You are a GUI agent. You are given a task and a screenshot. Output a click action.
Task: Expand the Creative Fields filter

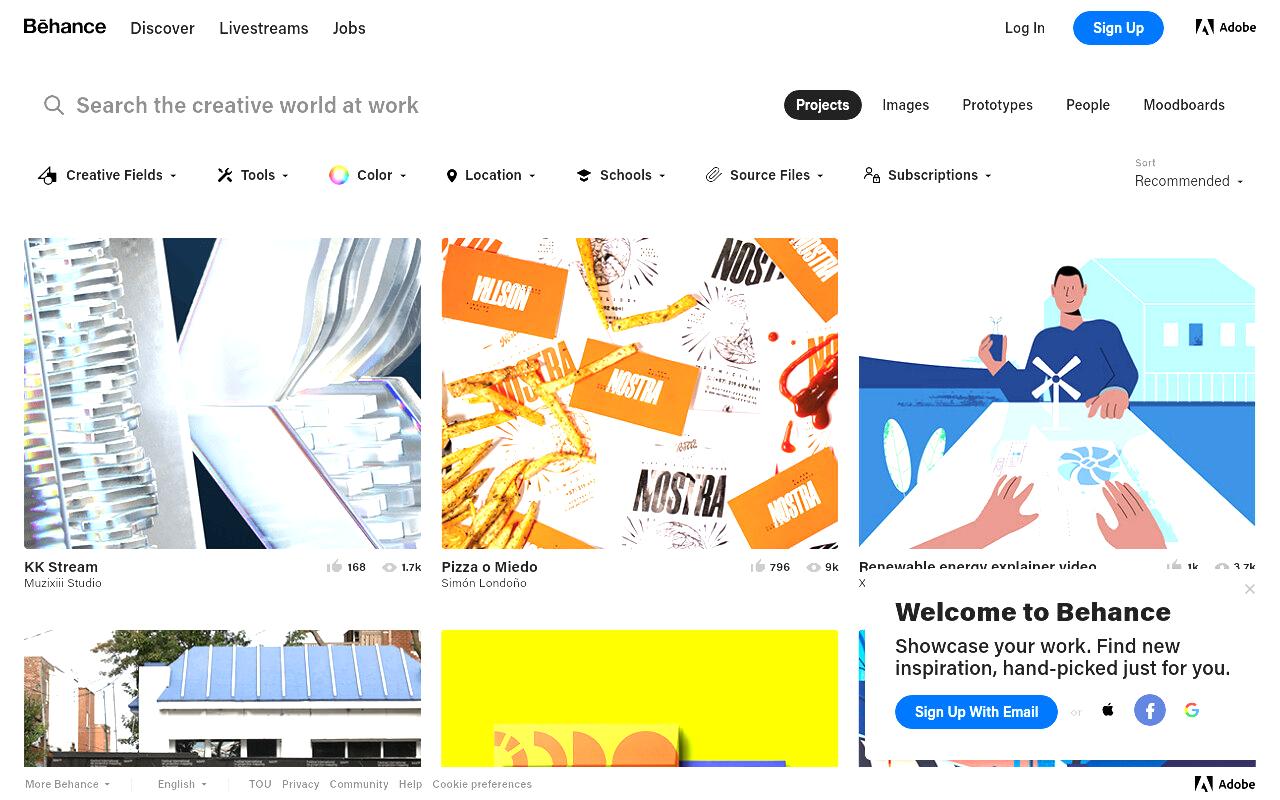[107, 175]
